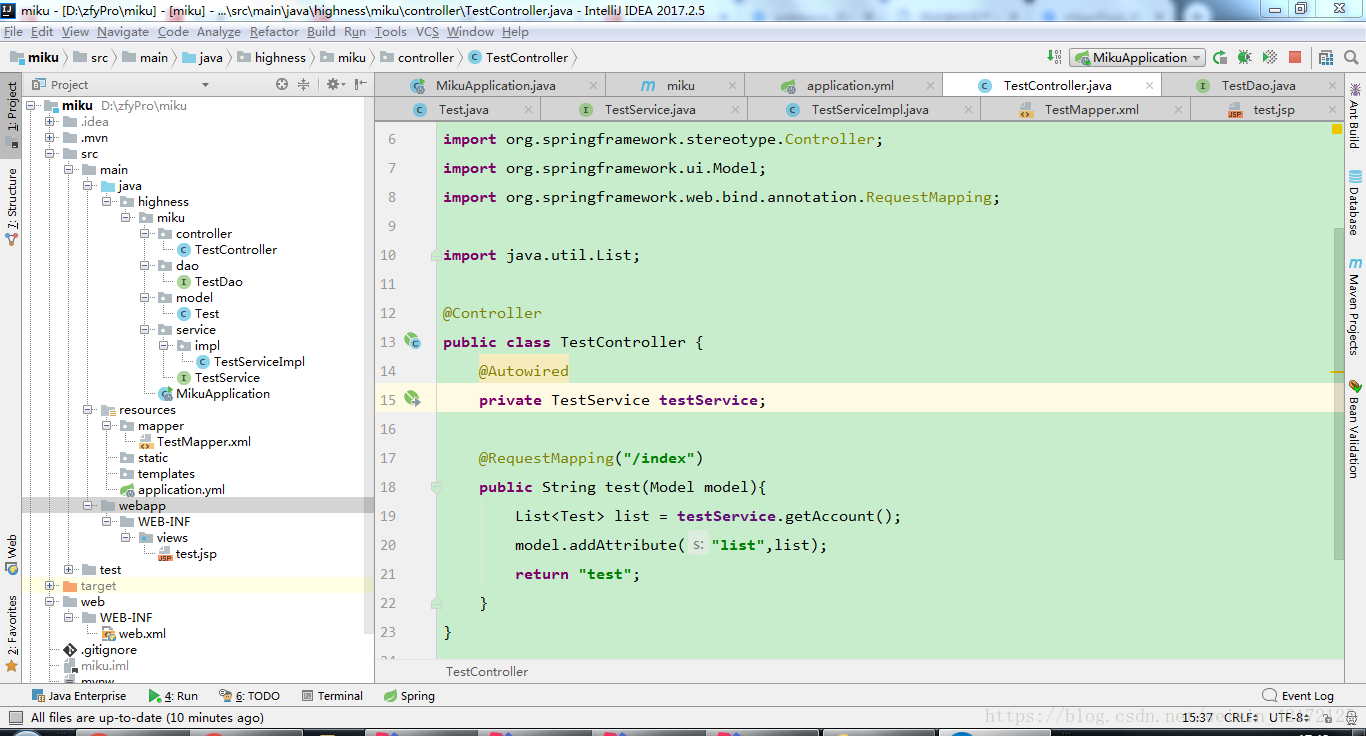Close the test.jsp editor tab
Screen dimensions: 1366x736
pos(1332,110)
